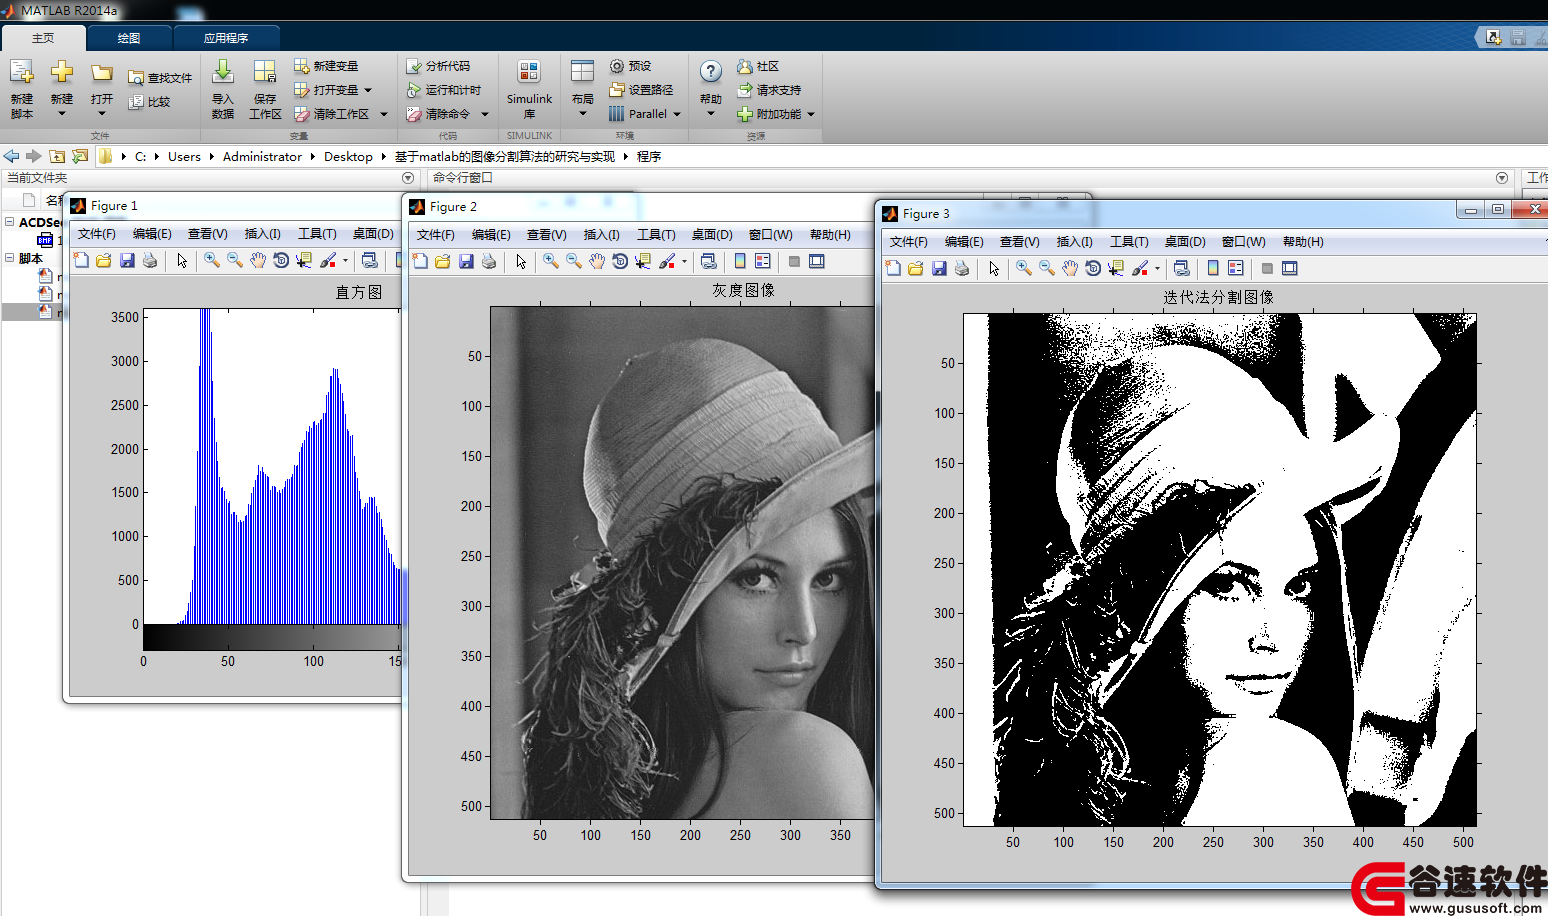Click New Figure icon in Figure 1 toolbar
This screenshot has height=916, width=1548.
[x=81, y=260]
